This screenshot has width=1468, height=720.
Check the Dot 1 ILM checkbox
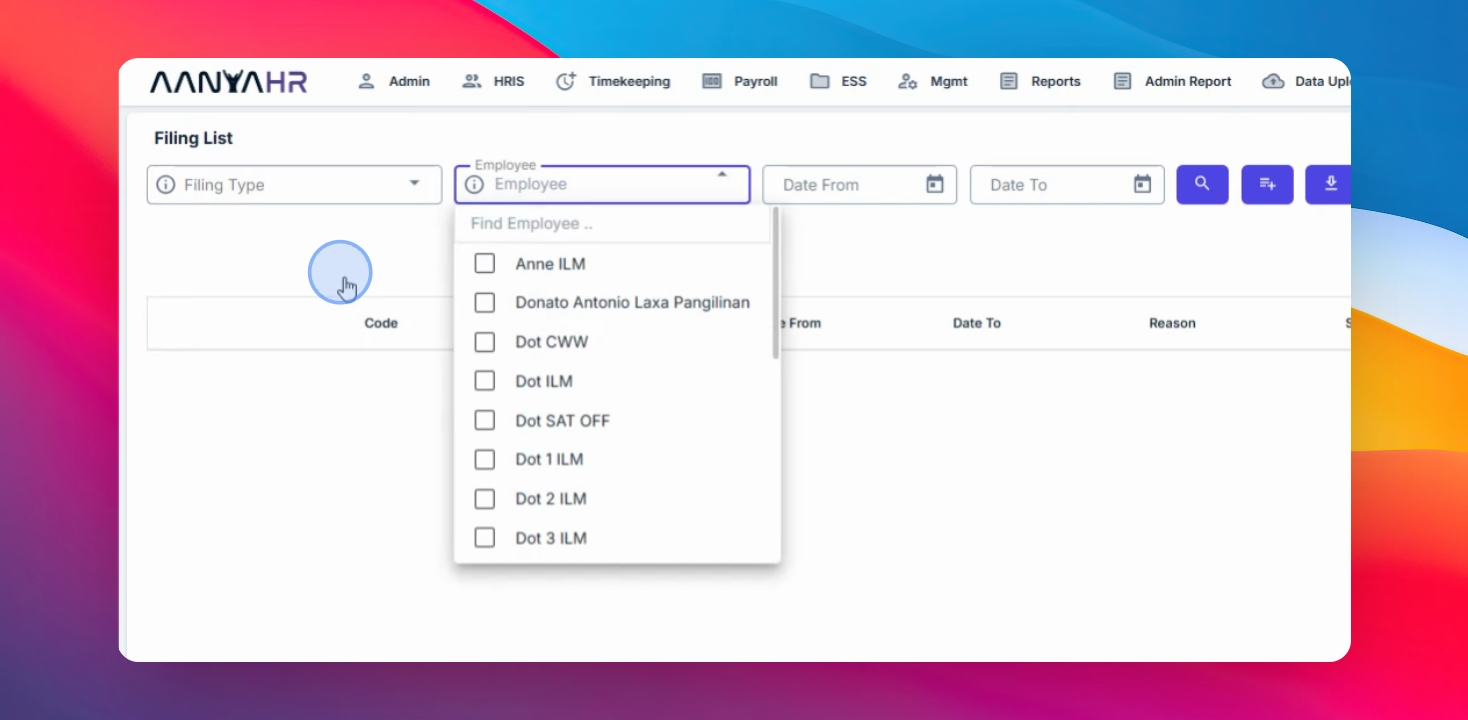(485, 459)
